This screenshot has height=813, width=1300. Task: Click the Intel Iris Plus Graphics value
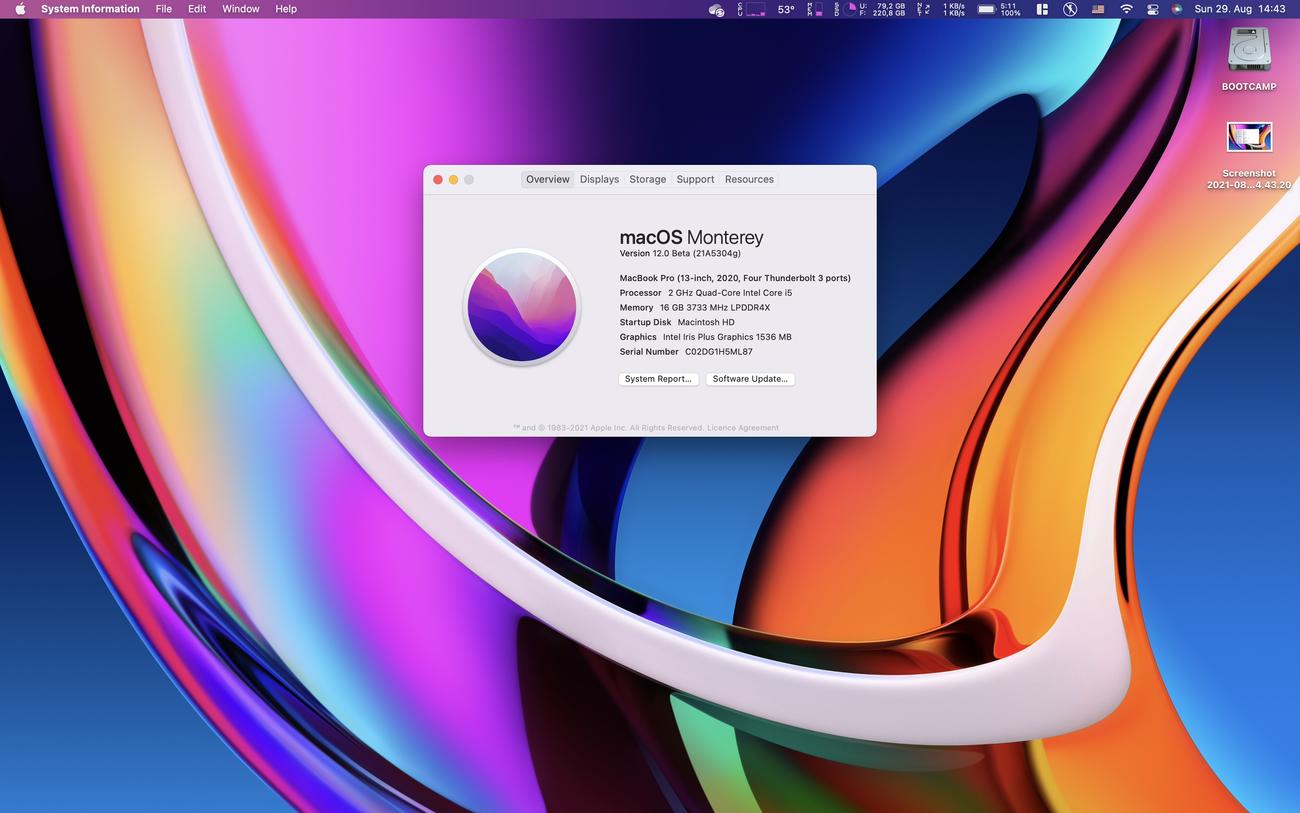click(x=727, y=337)
